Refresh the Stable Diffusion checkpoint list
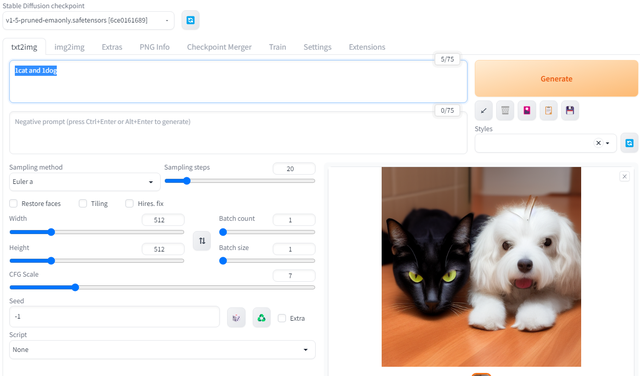 [190, 20]
